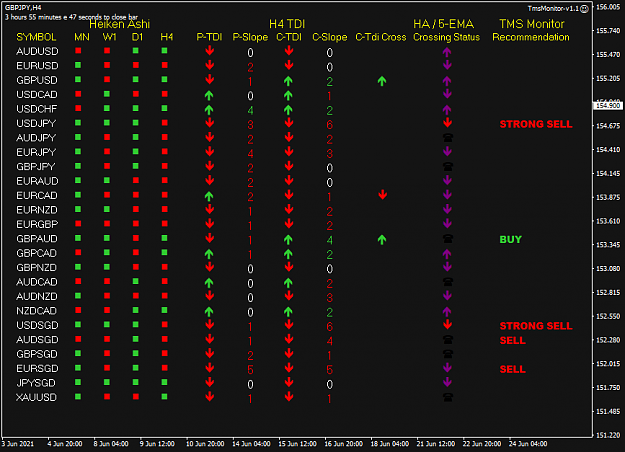Select the NZDCAD symbol
The height and width of the screenshot is (452, 625).
coord(36,311)
